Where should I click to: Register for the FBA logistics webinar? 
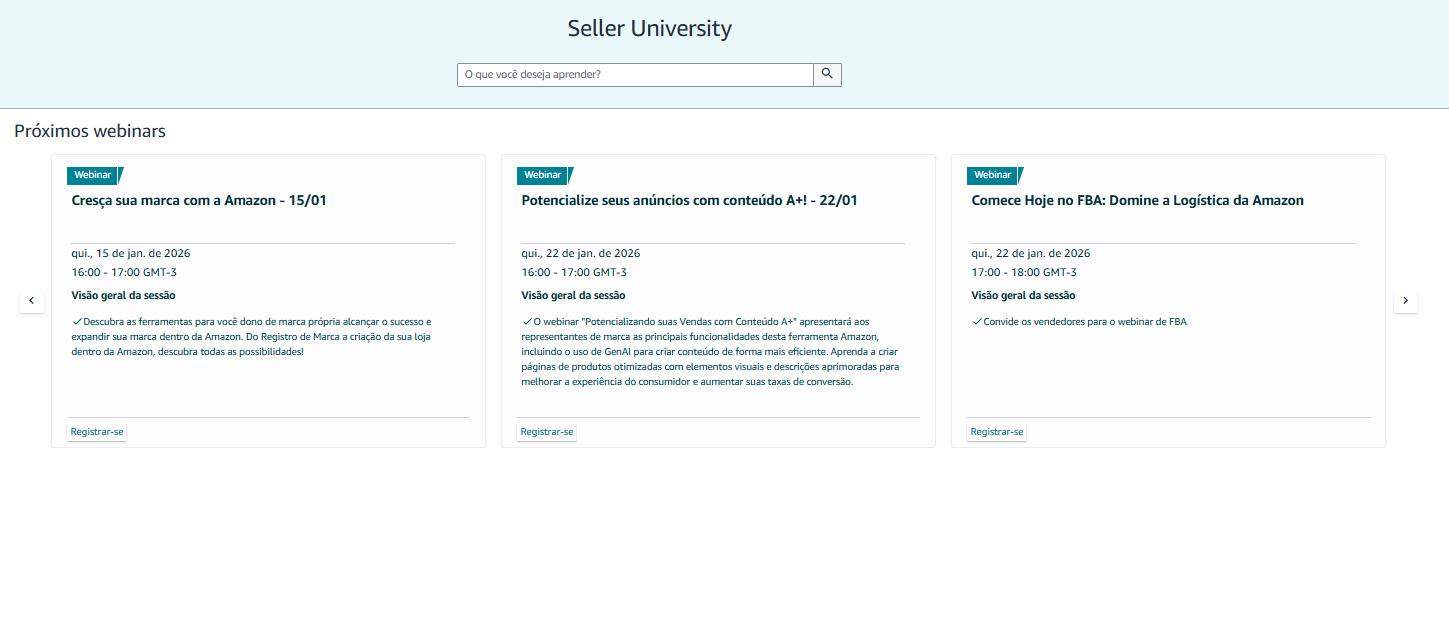997,432
